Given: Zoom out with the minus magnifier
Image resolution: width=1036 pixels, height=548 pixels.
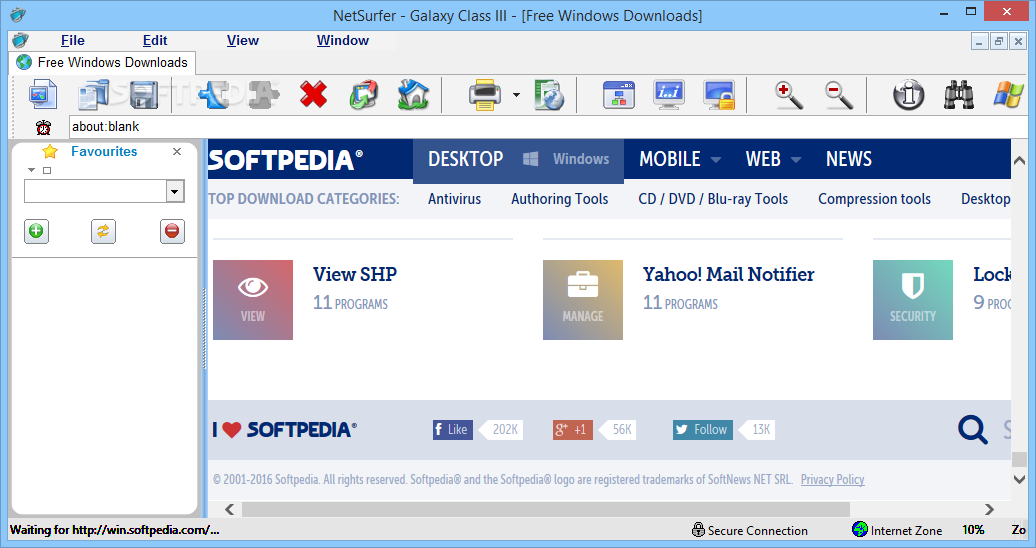Looking at the screenshot, I should 839,95.
